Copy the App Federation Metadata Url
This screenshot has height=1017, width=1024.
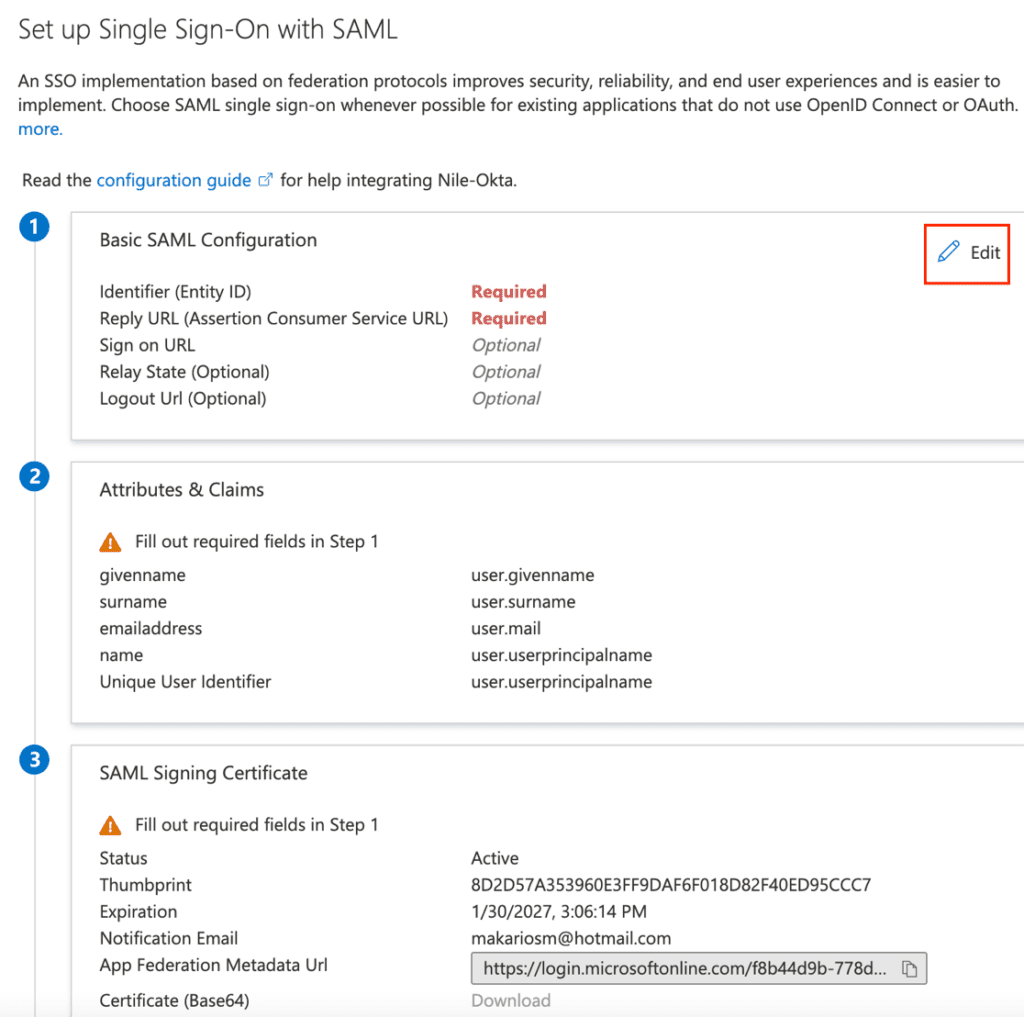[x=909, y=967]
